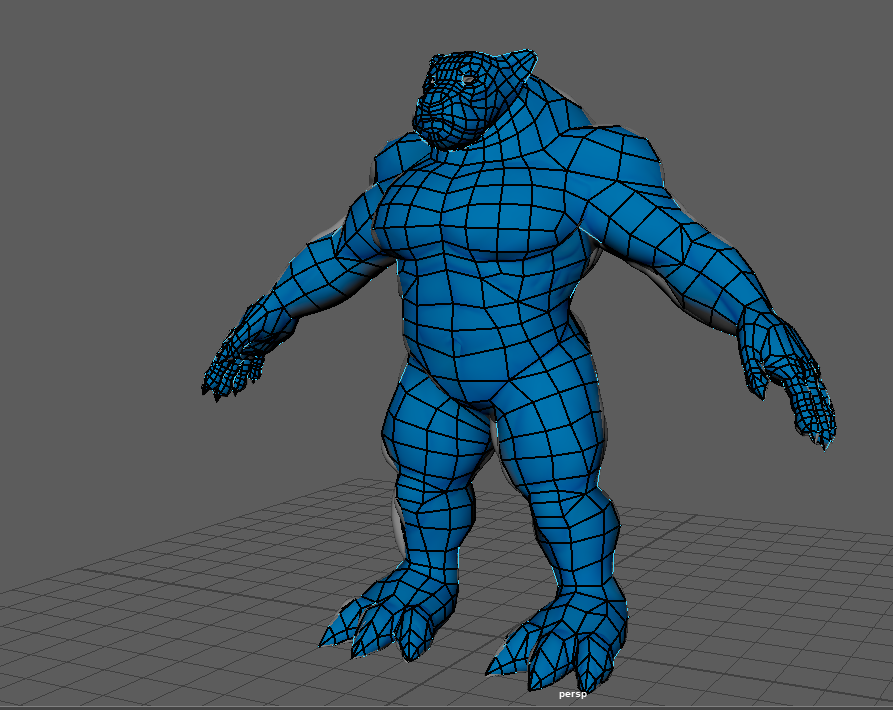
Task: Click the "persp" camera label
Action: point(572,694)
